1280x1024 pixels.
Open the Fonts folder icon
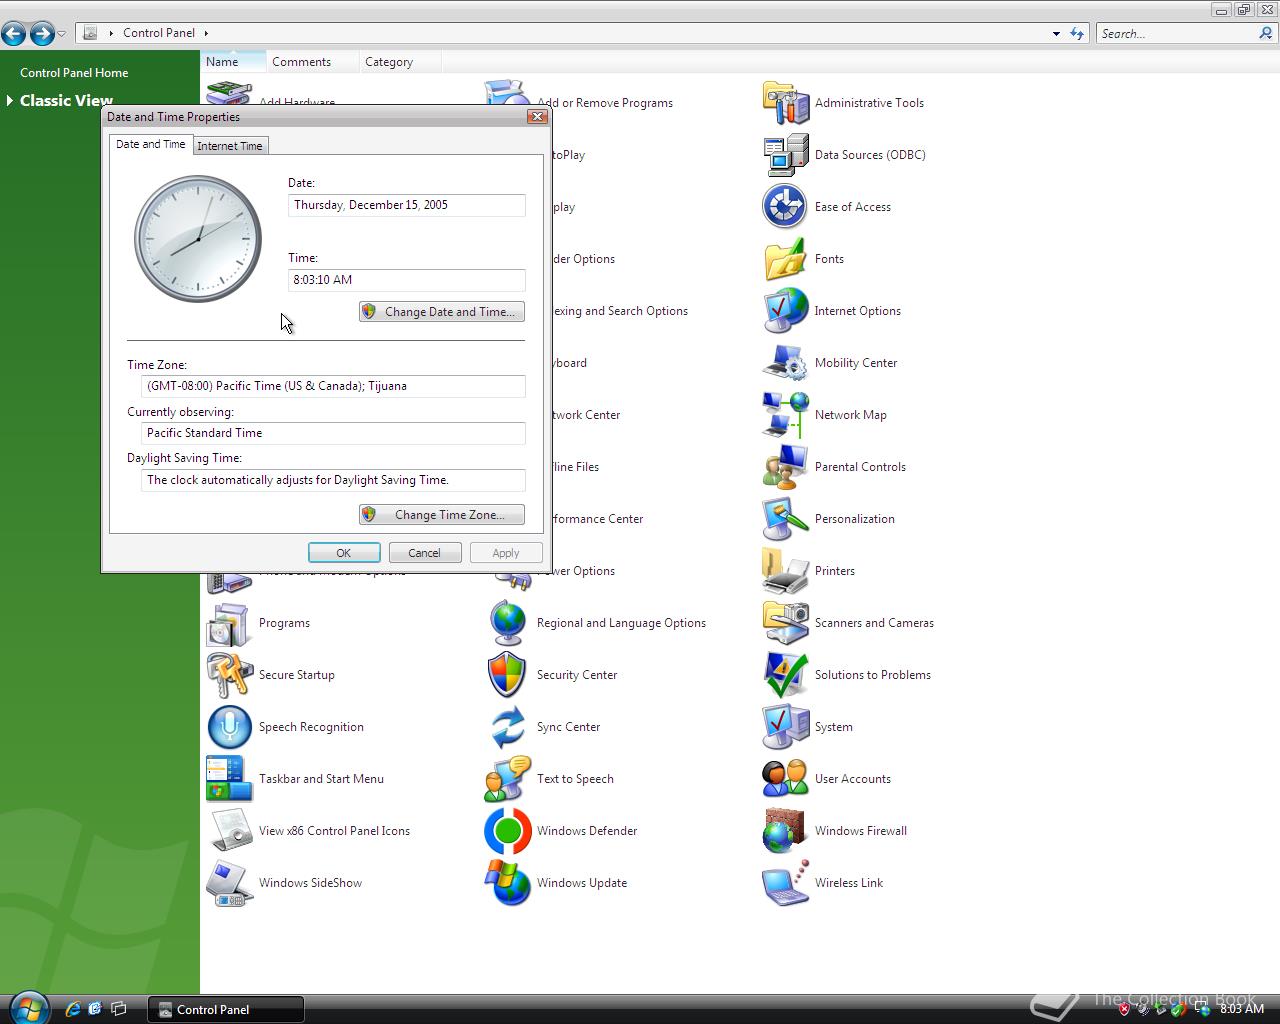785,258
